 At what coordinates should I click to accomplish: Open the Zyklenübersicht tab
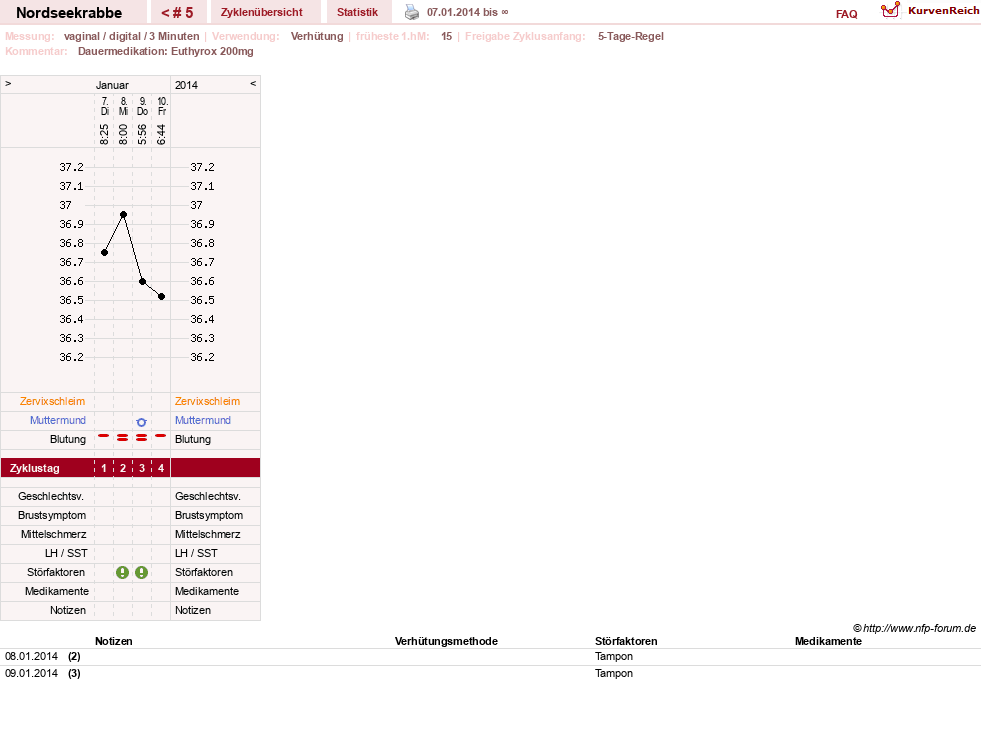(262, 12)
